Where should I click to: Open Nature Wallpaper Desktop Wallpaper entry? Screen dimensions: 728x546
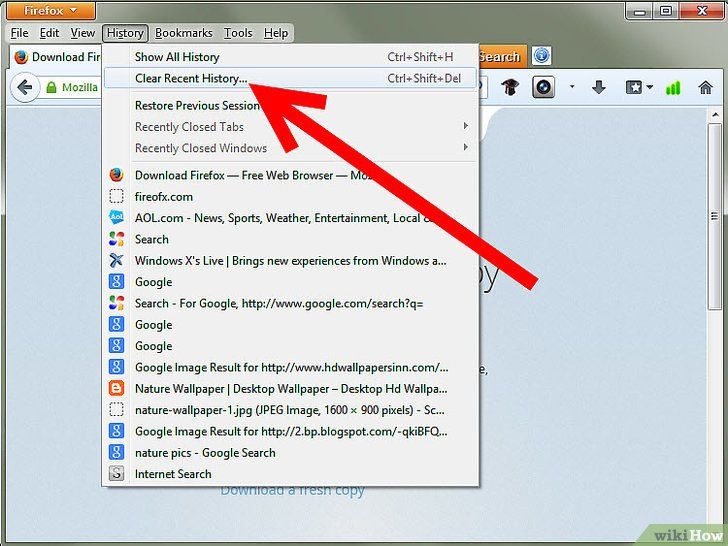[290, 389]
